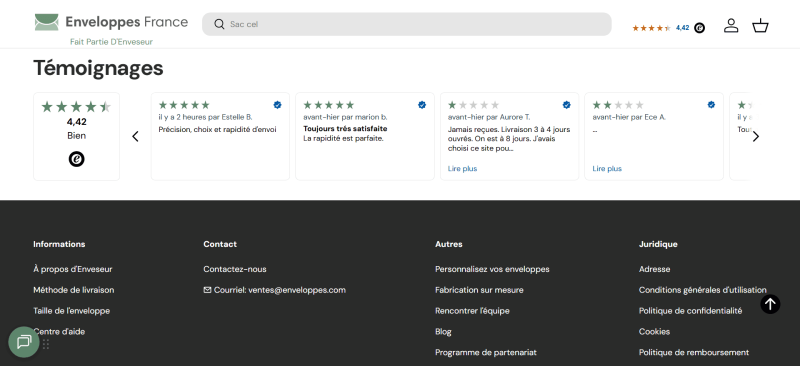Open Lire plus on Aurore T. review
800x366 pixels.
(462, 168)
